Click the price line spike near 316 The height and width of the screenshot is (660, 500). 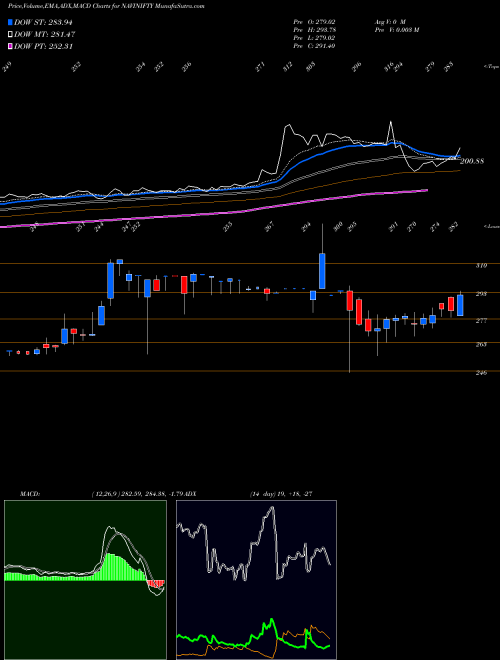click(391, 123)
